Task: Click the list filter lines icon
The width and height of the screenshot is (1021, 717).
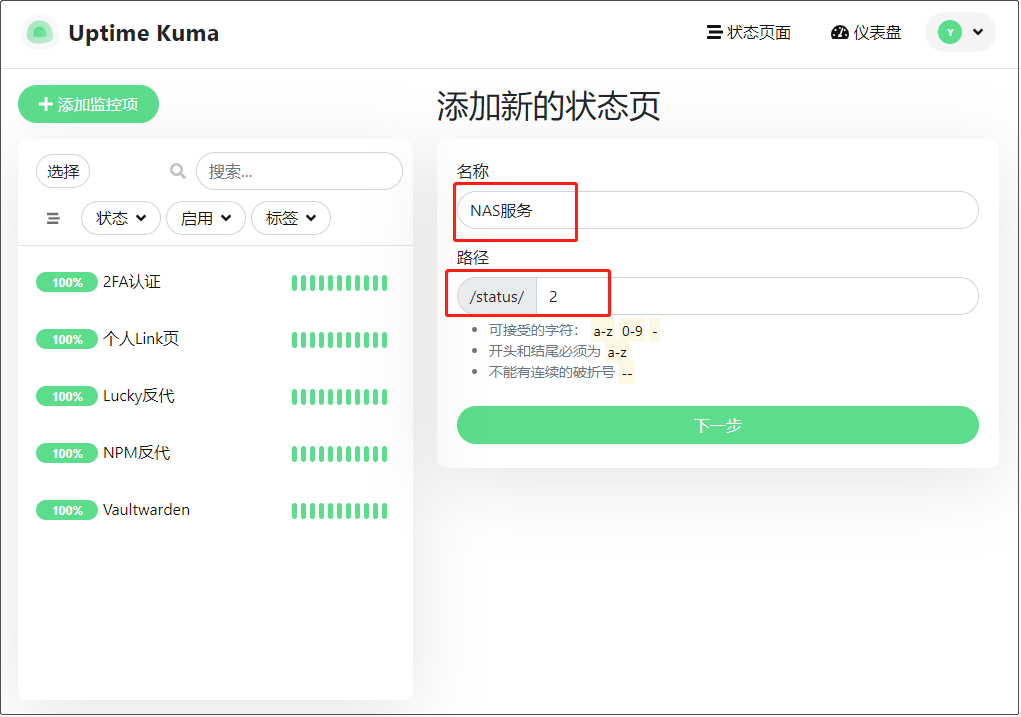Action: [x=53, y=218]
